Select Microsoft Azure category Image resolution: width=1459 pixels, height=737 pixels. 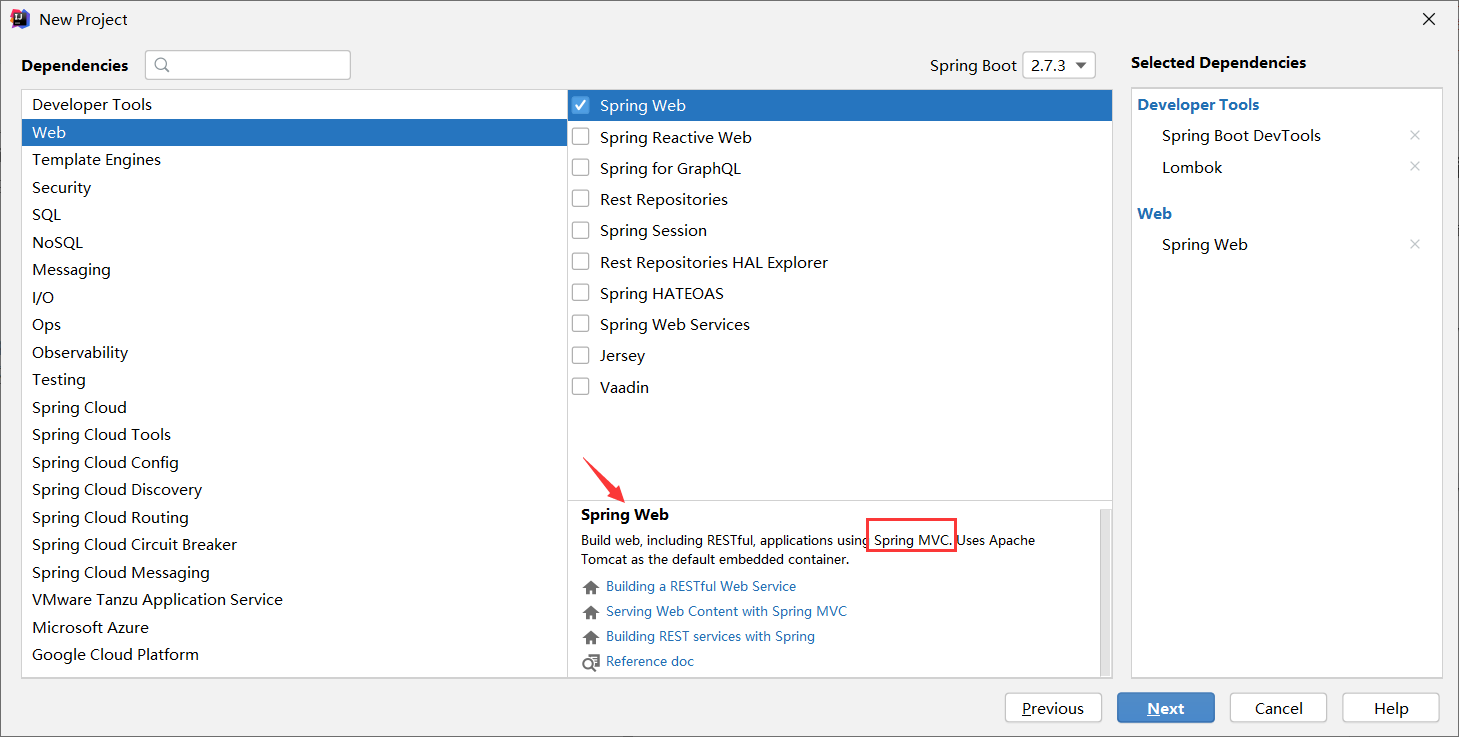tap(294, 627)
